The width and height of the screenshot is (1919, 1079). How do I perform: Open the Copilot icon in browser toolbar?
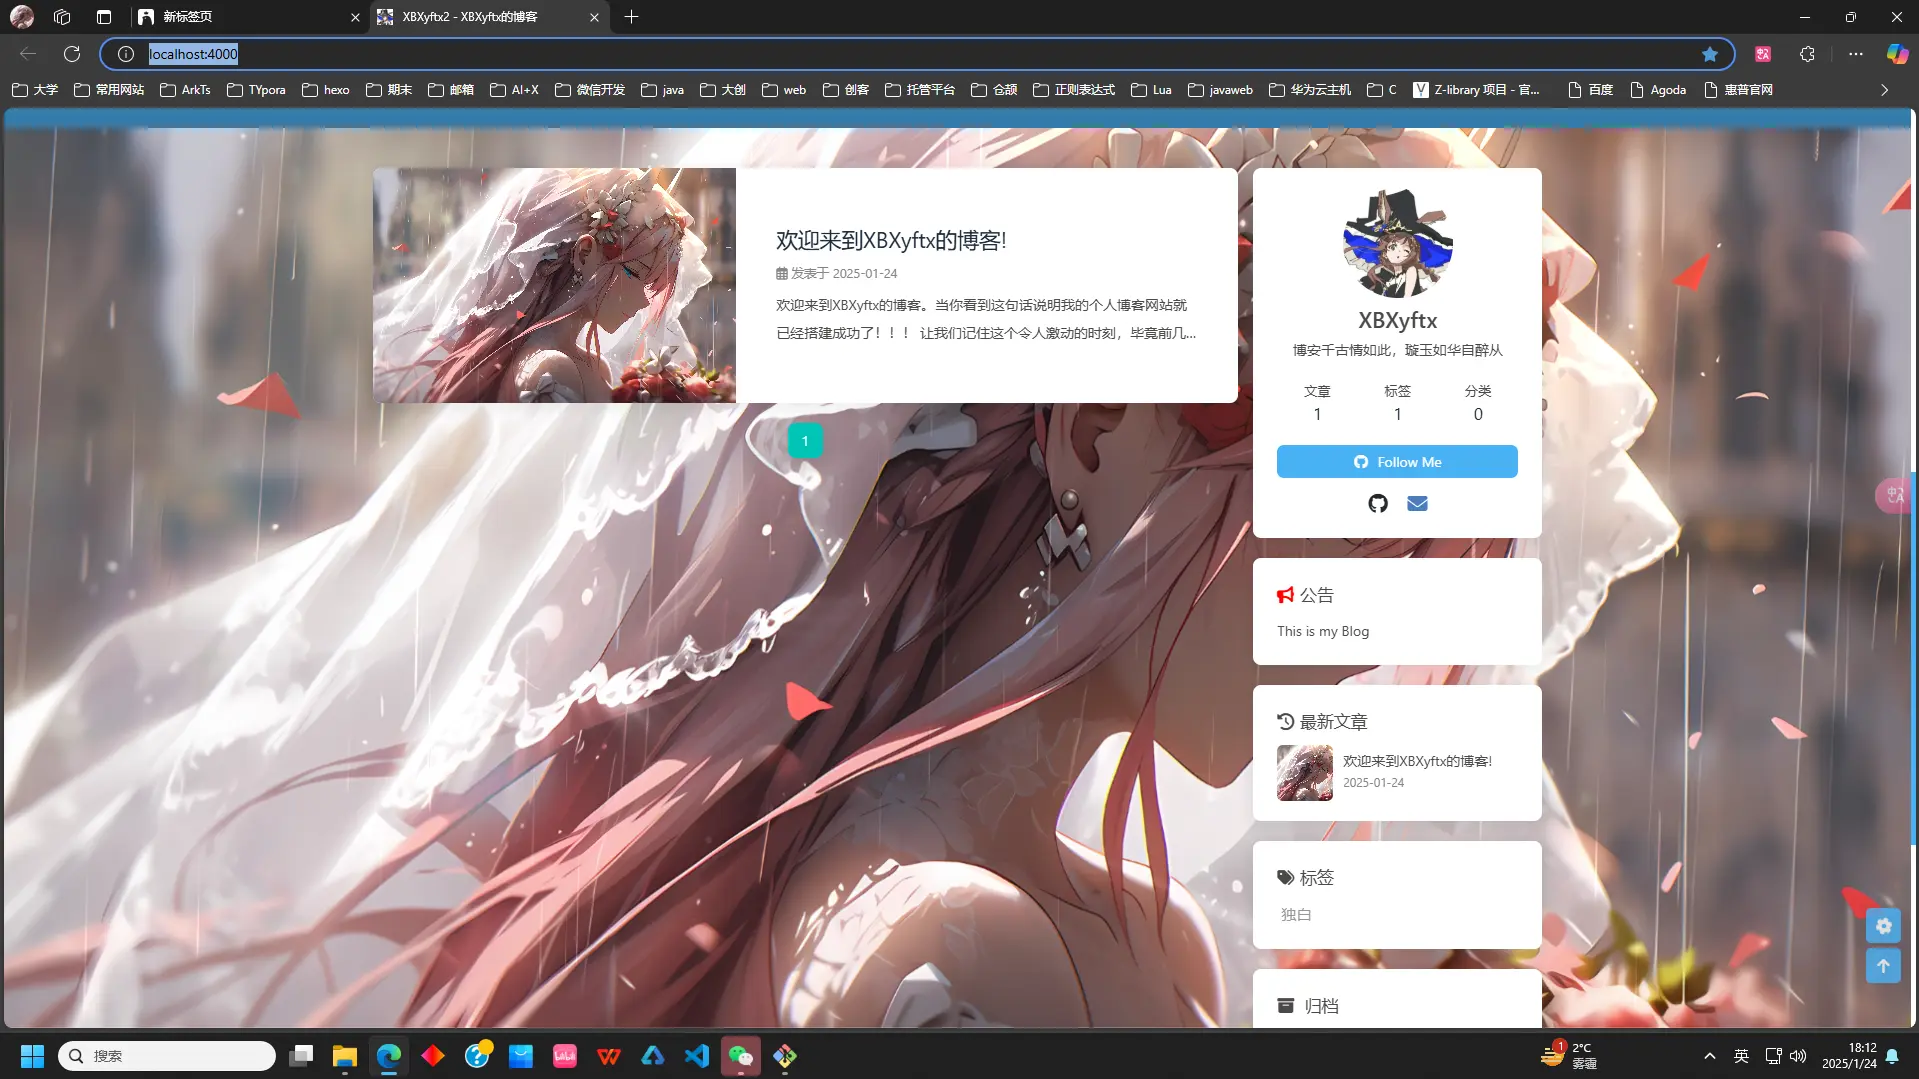[x=1896, y=54]
